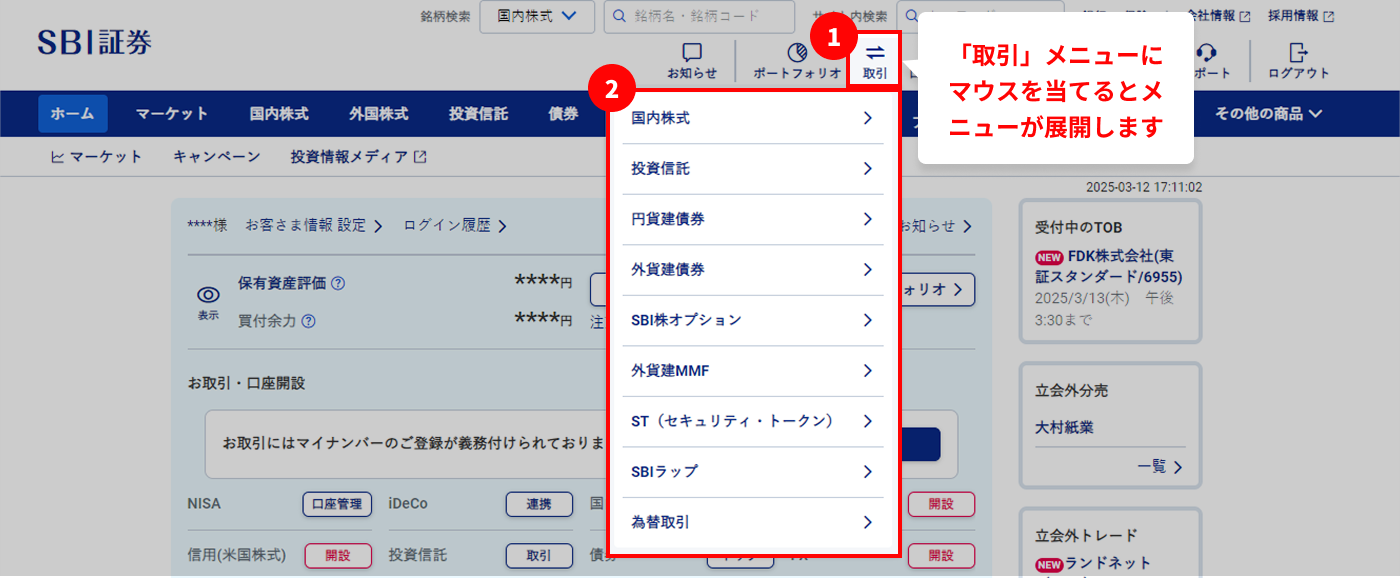Click the 採用情報 external link
The width and height of the screenshot is (1400, 578).
click(1301, 16)
